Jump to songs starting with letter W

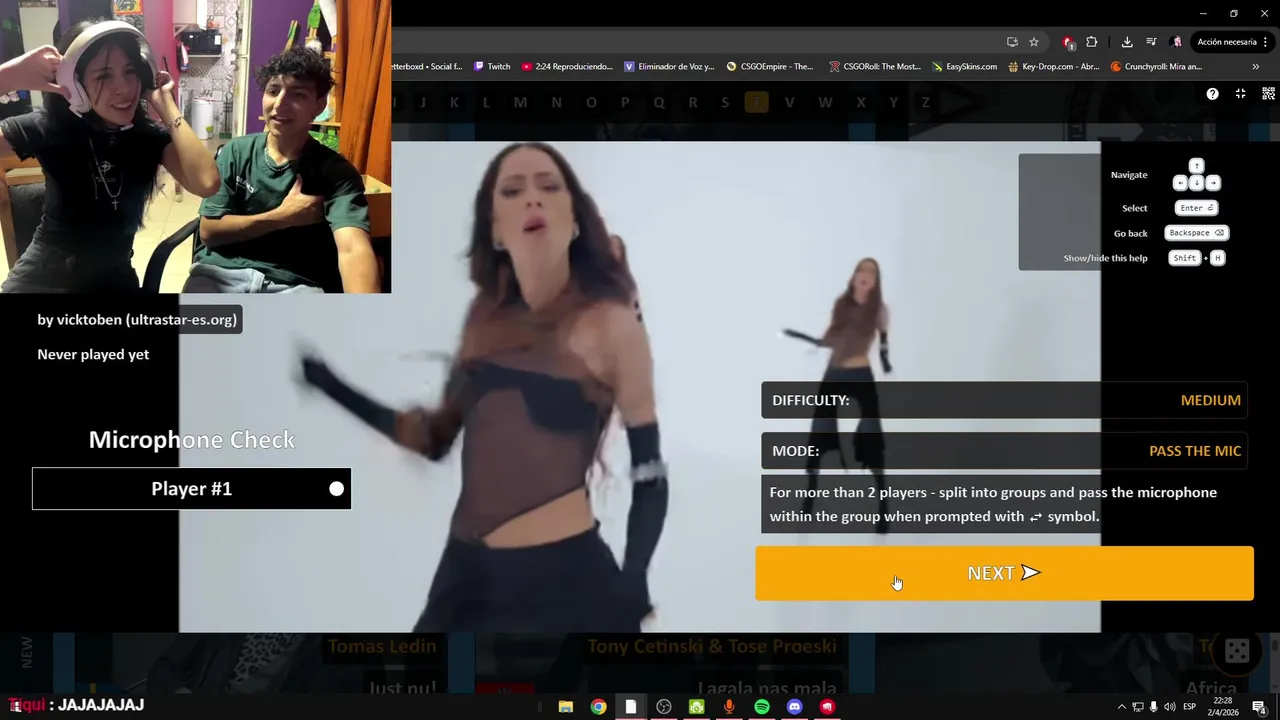(825, 102)
